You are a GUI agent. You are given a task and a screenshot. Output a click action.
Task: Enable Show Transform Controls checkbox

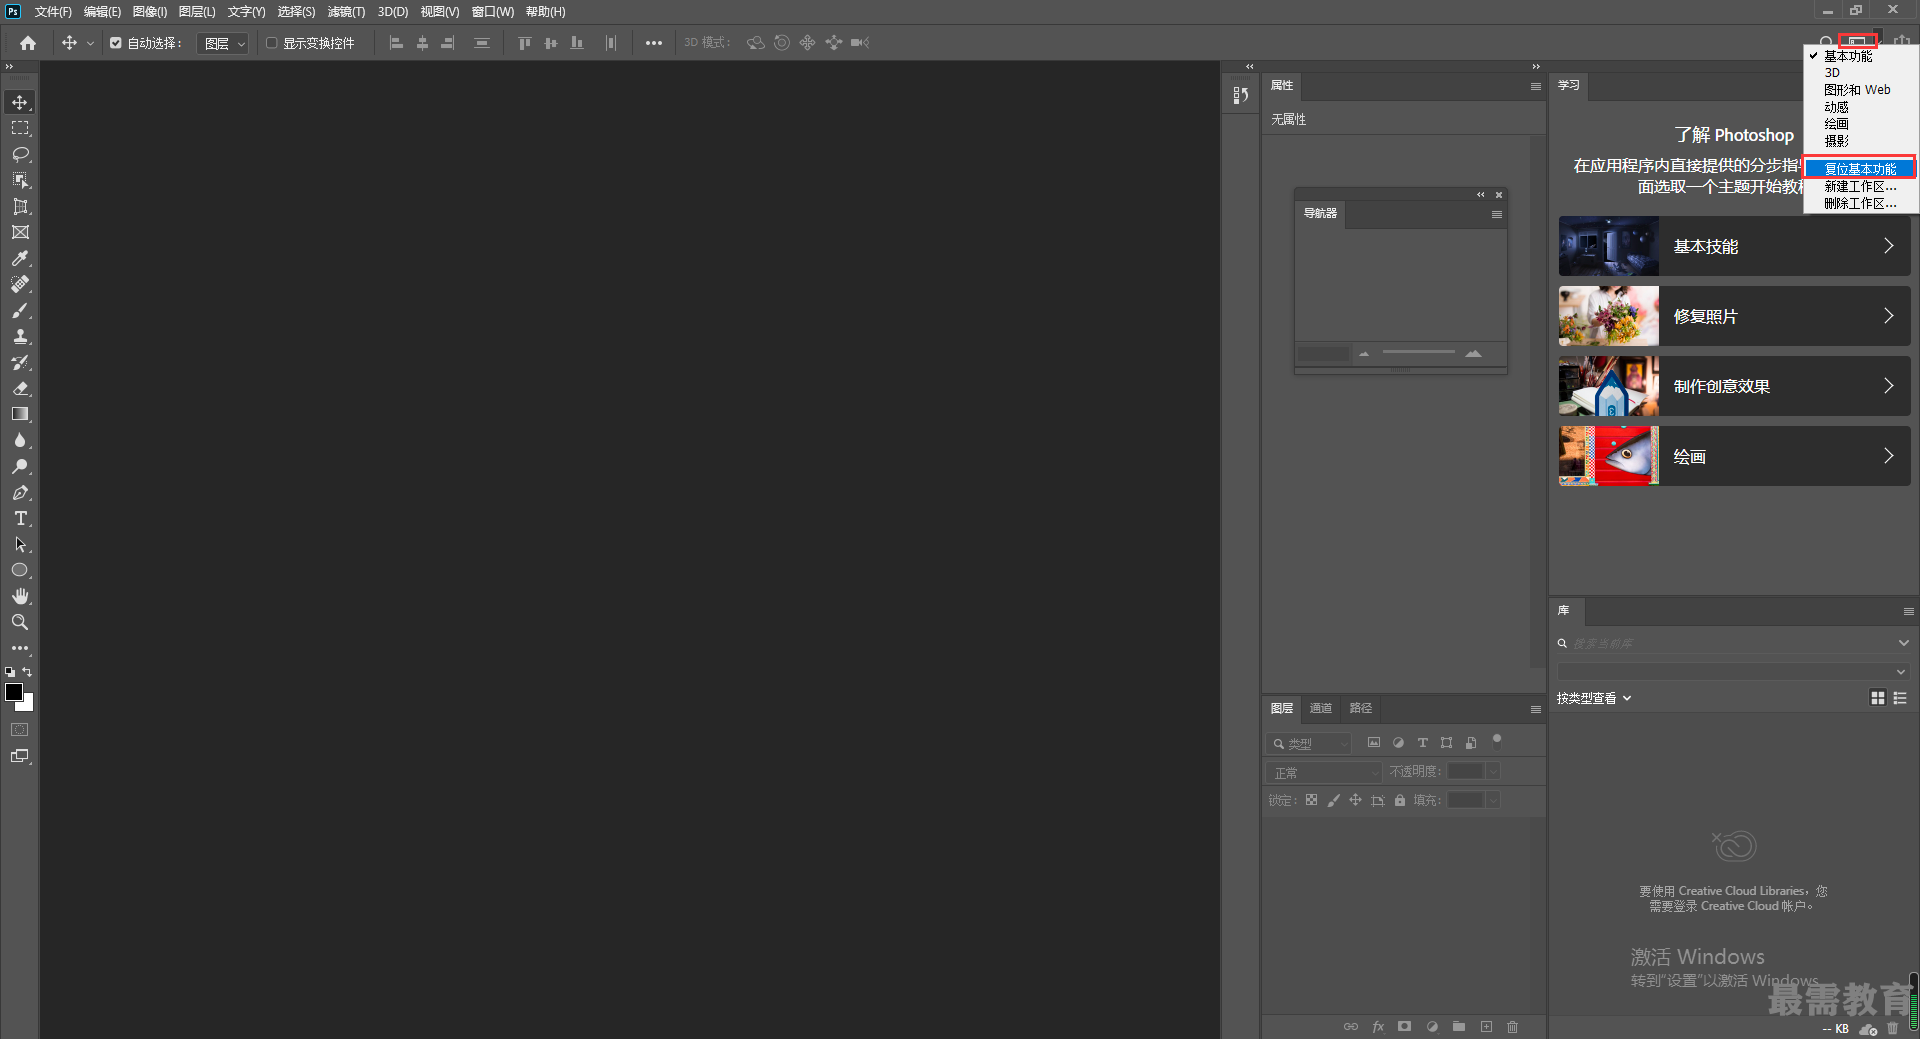click(x=271, y=43)
